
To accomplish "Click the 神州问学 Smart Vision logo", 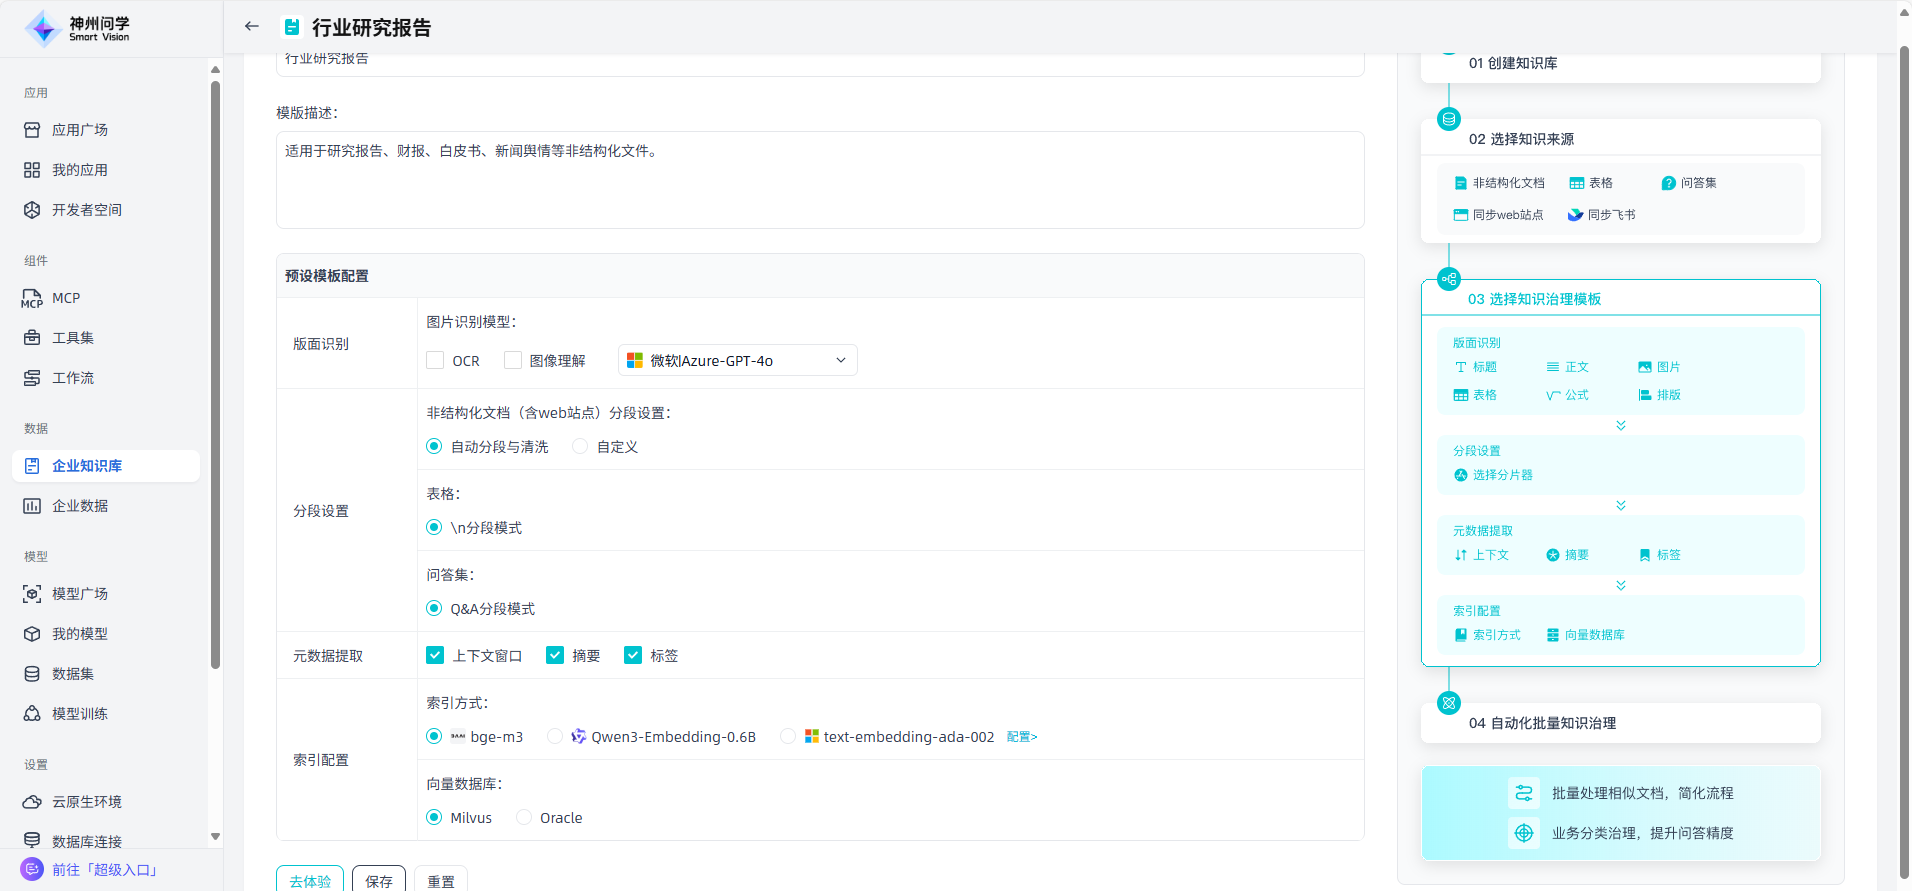I will coord(78,28).
